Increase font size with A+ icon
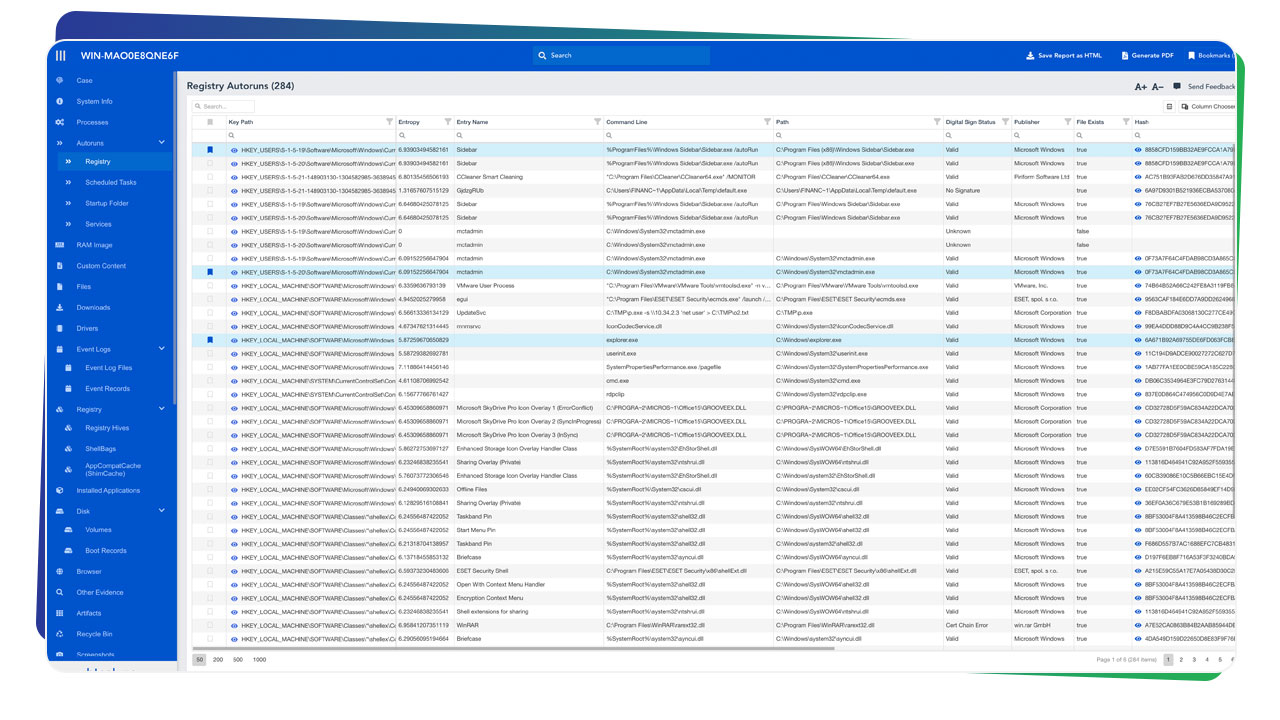This screenshot has height=720, width=1280. 1140,87
